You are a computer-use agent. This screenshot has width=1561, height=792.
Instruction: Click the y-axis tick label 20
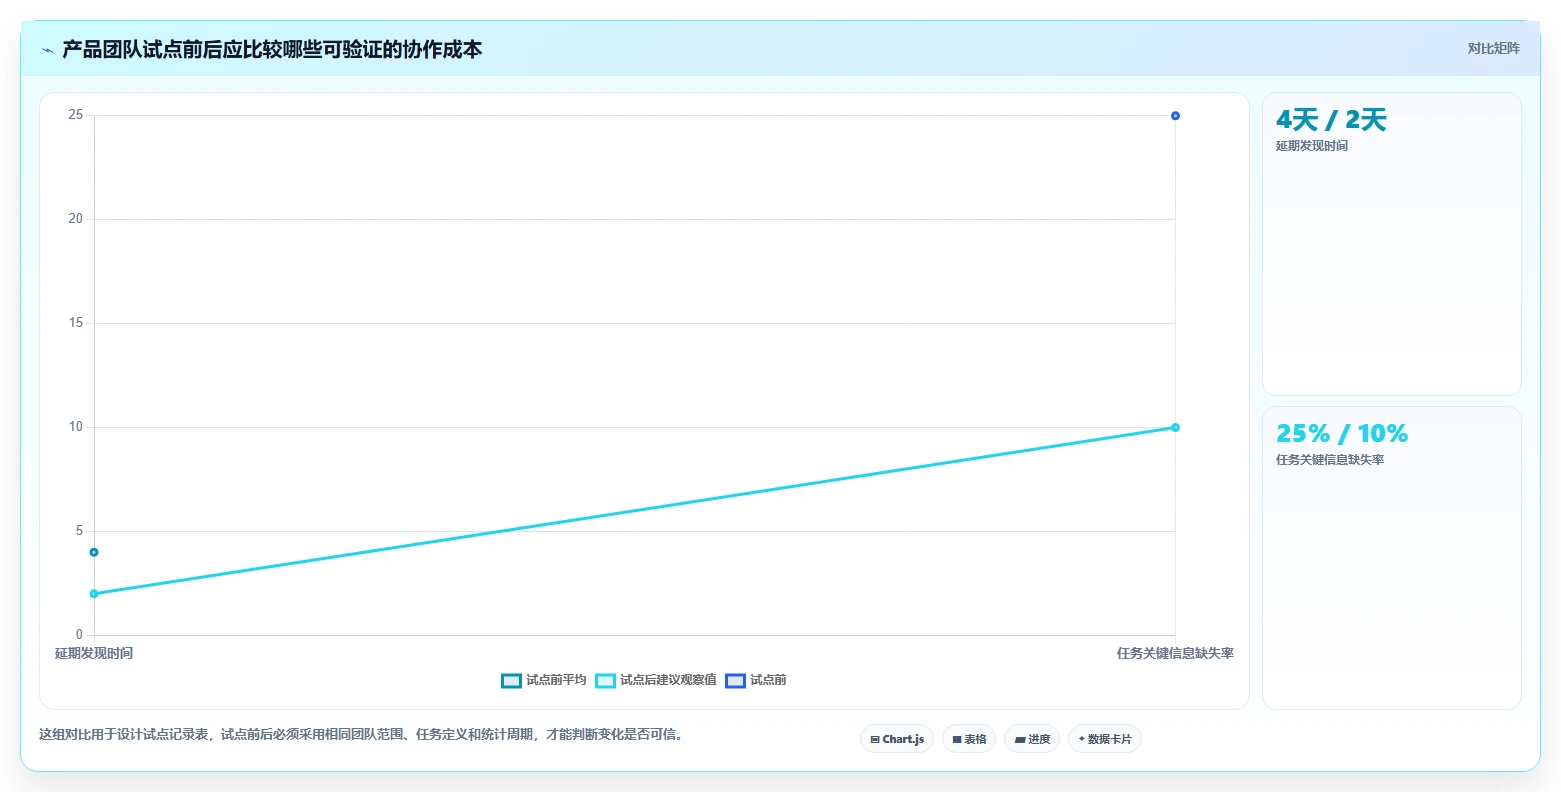[76, 219]
